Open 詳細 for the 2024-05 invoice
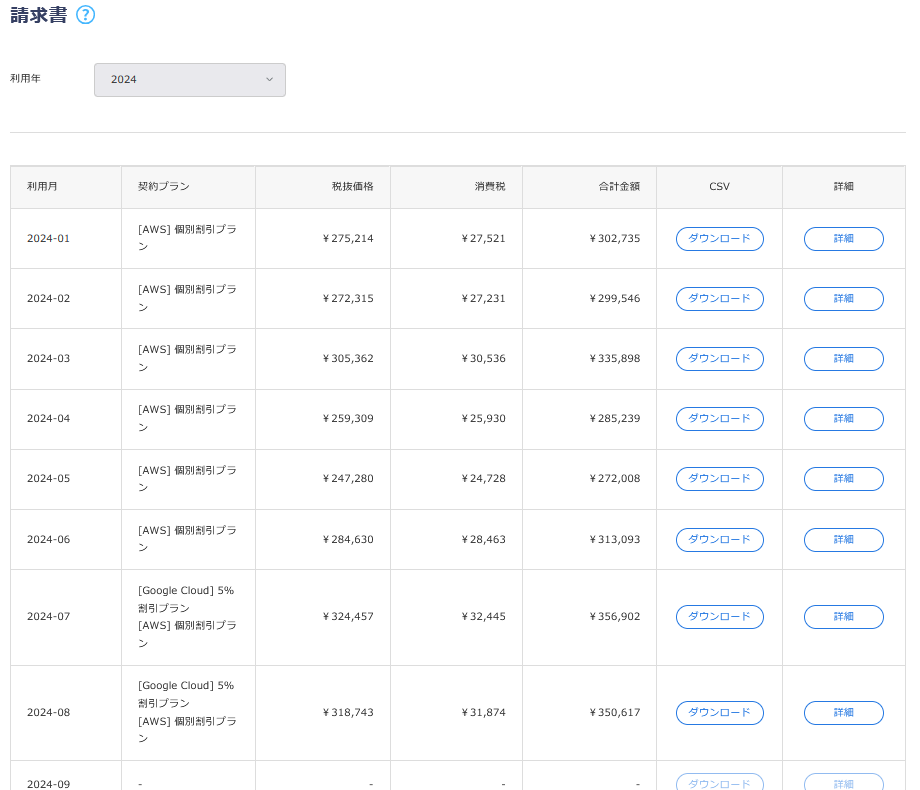Image resolution: width=920 pixels, height=790 pixels. pos(843,479)
